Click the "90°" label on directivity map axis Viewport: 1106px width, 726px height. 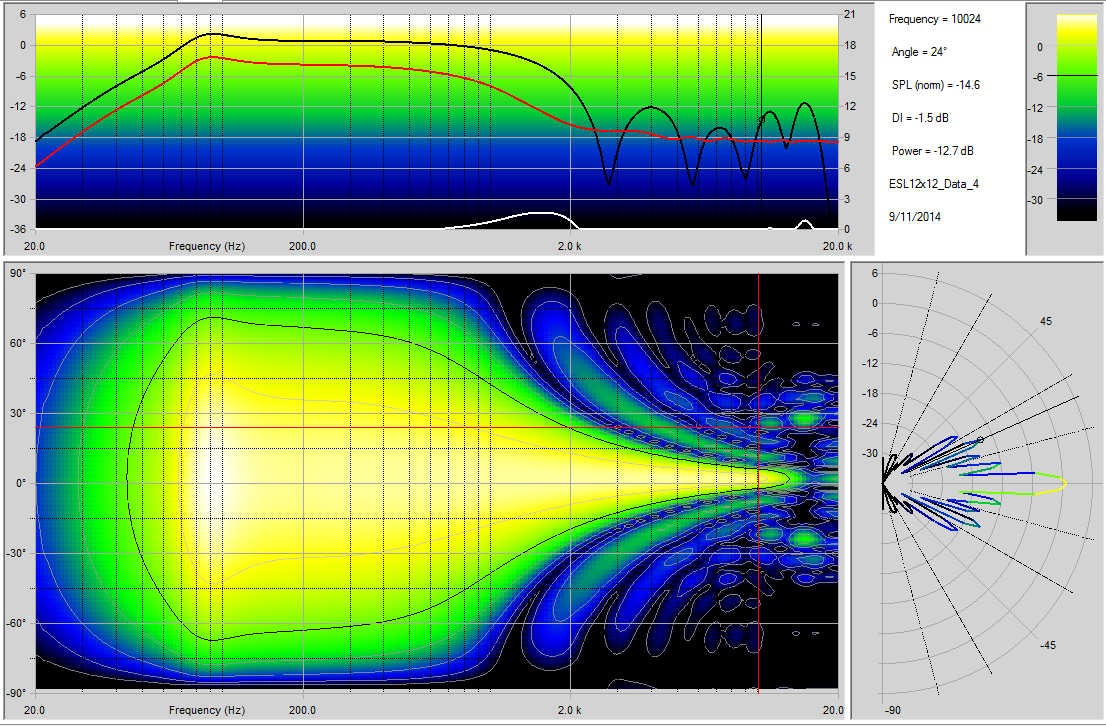point(18,273)
